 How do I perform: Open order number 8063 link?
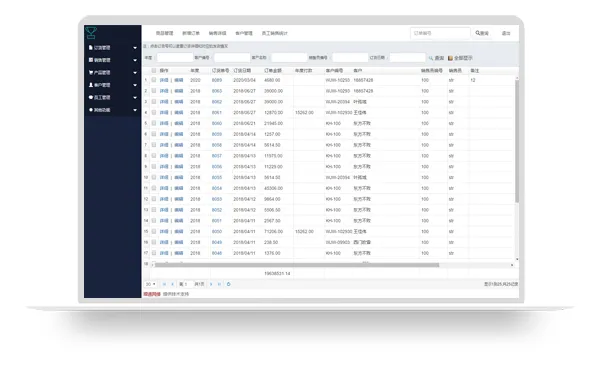pyautogui.click(x=217, y=91)
